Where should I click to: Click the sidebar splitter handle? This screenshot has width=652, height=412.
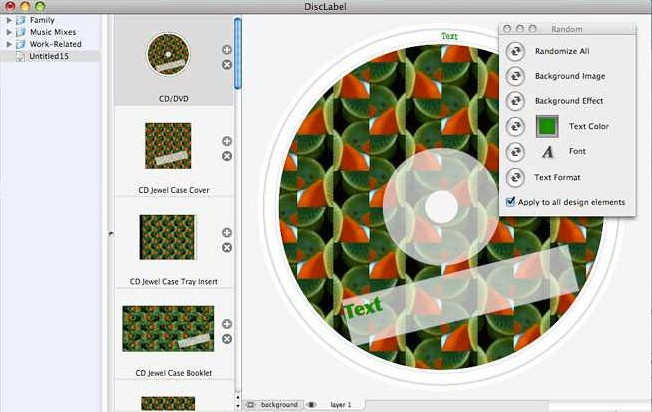tap(111, 234)
